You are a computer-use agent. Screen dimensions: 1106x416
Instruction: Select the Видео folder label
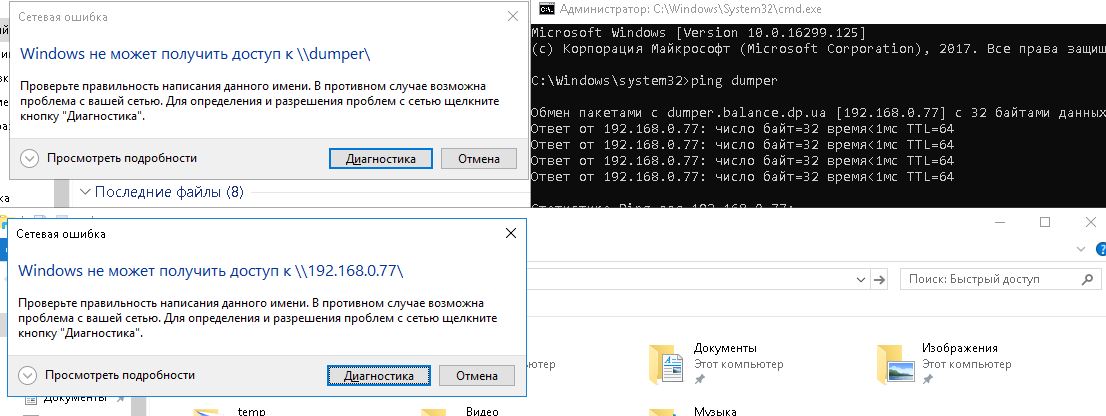click(482, 412)
